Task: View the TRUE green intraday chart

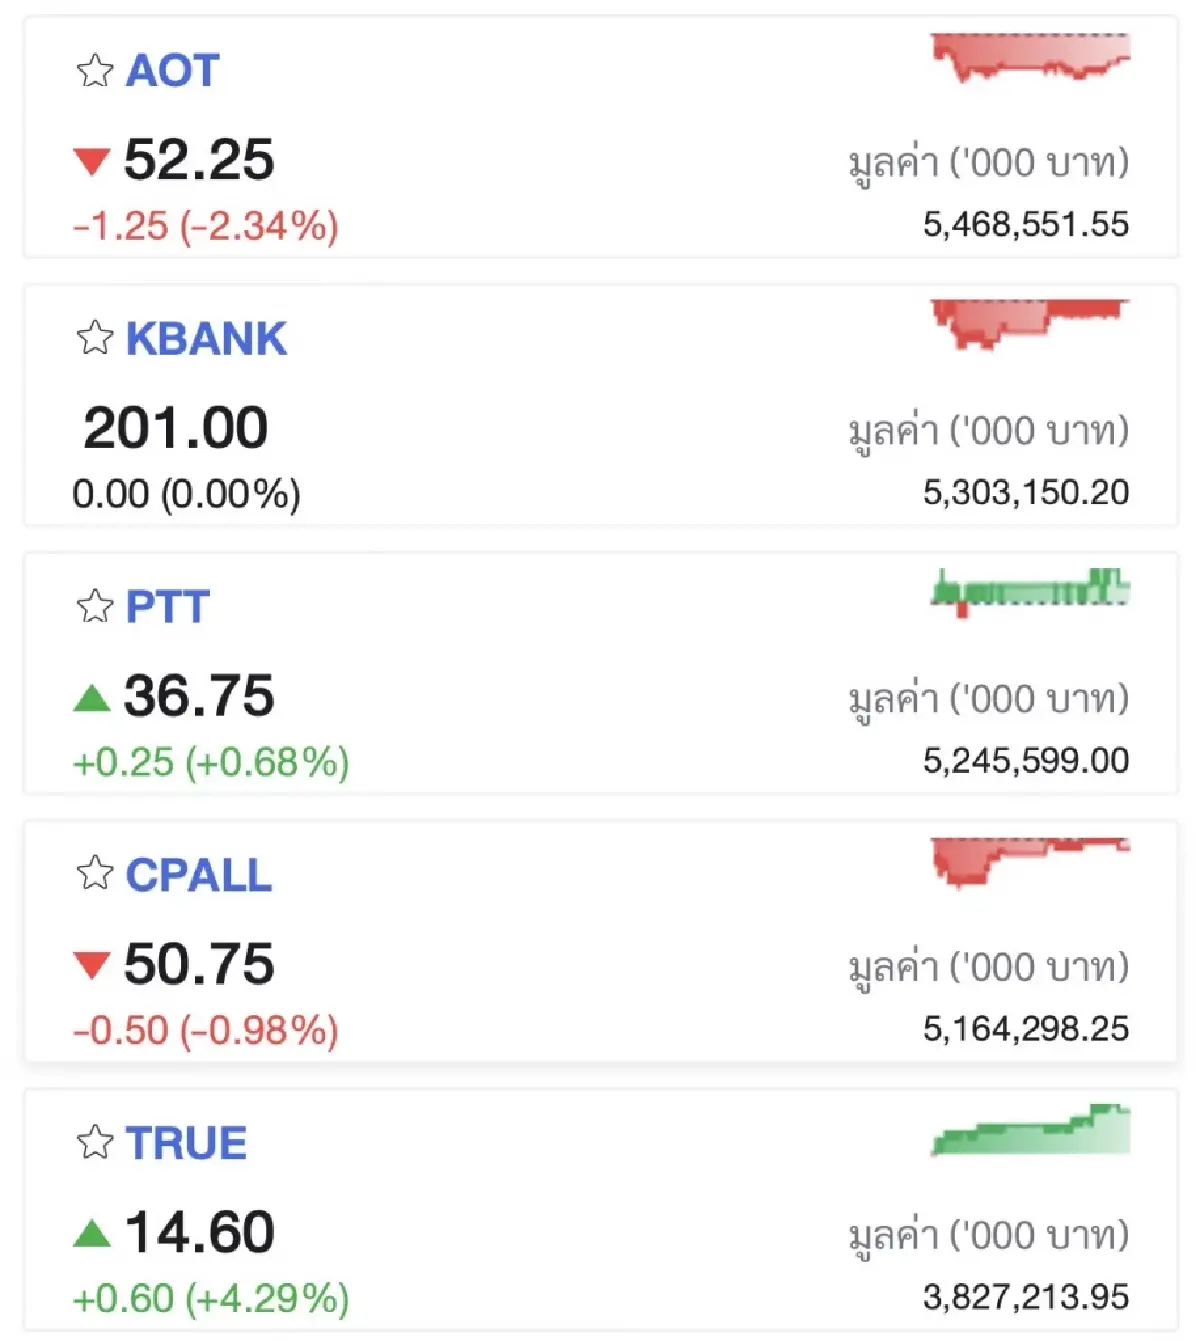Action: 1029,1130
